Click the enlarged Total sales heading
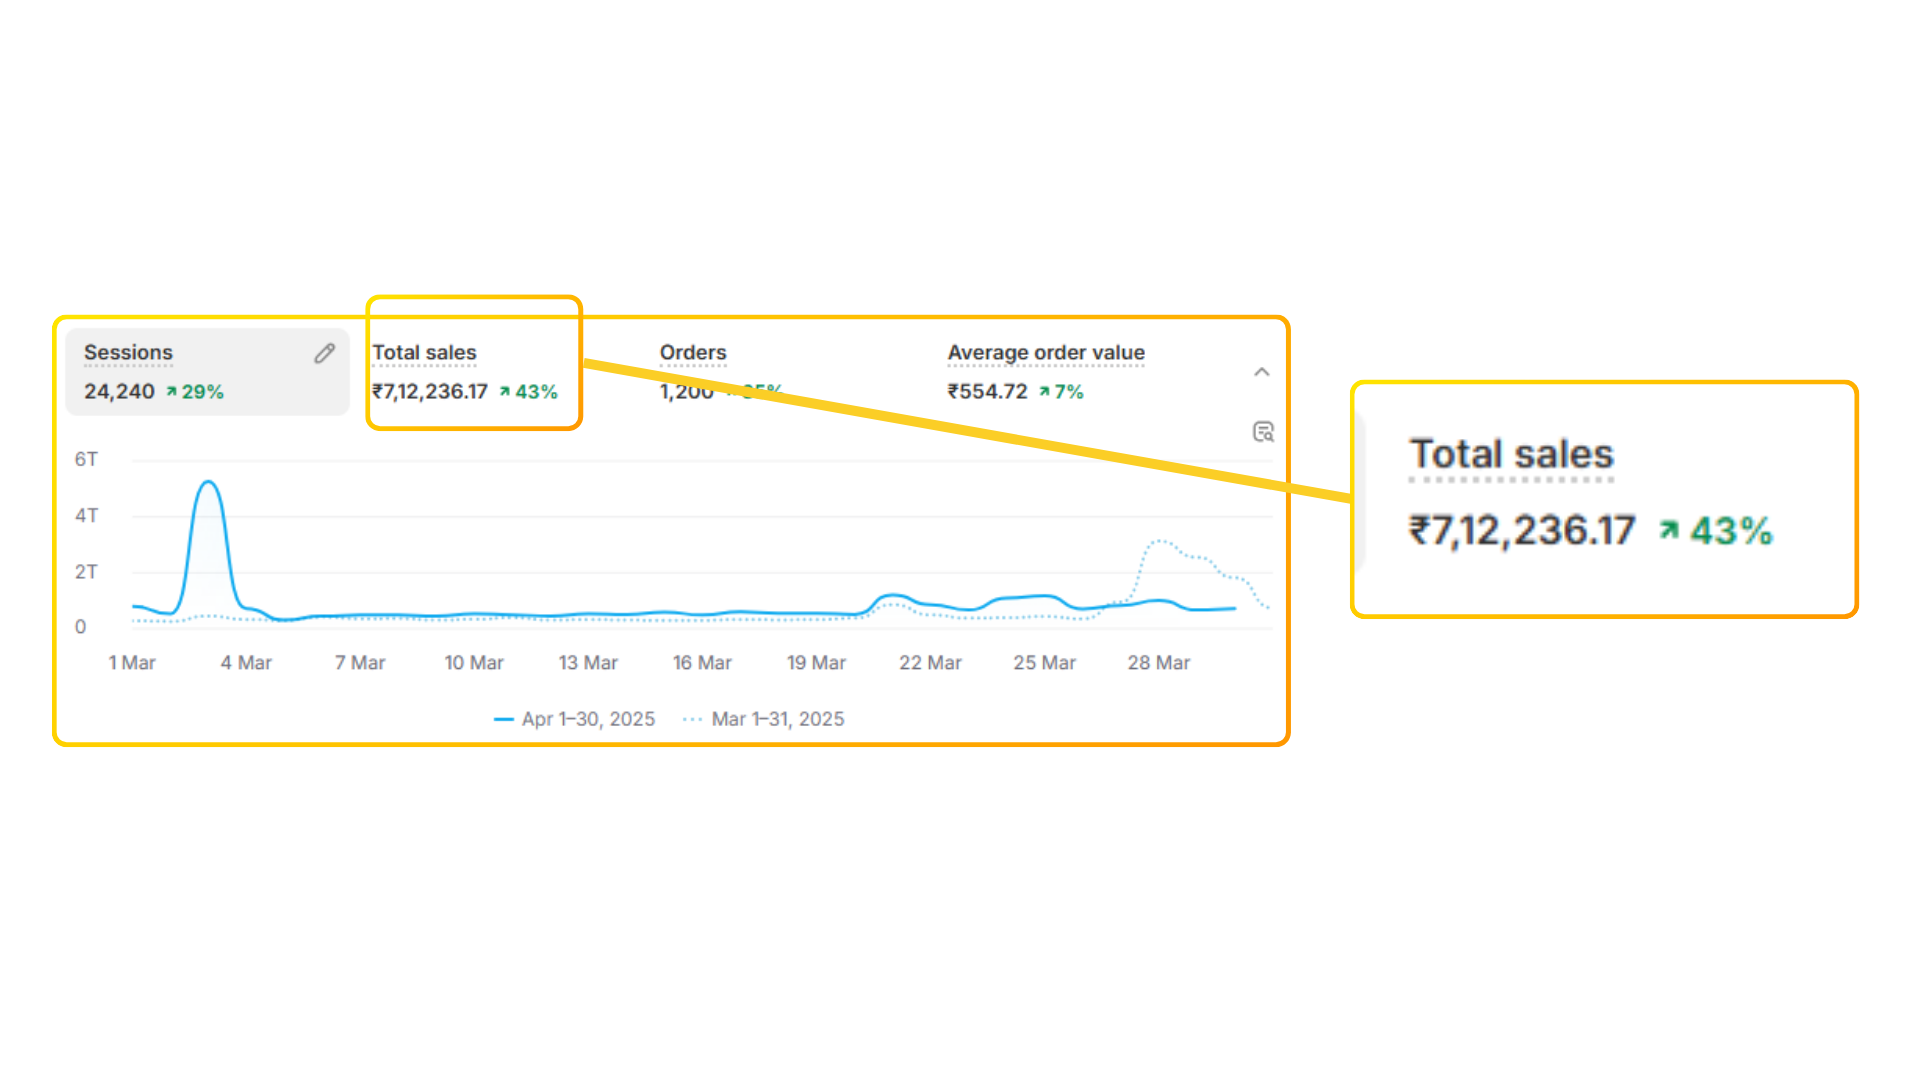This screenshot has width=1920, height=1080. point(1511,454)
